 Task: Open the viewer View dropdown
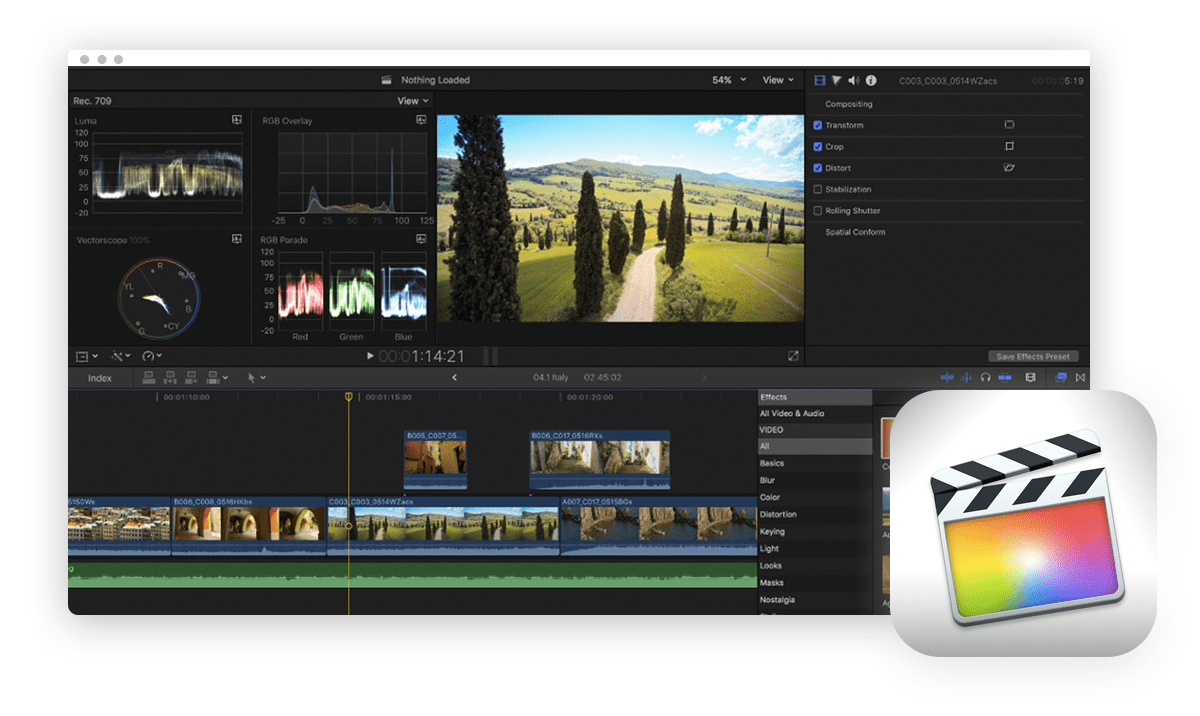click(778, 80)
